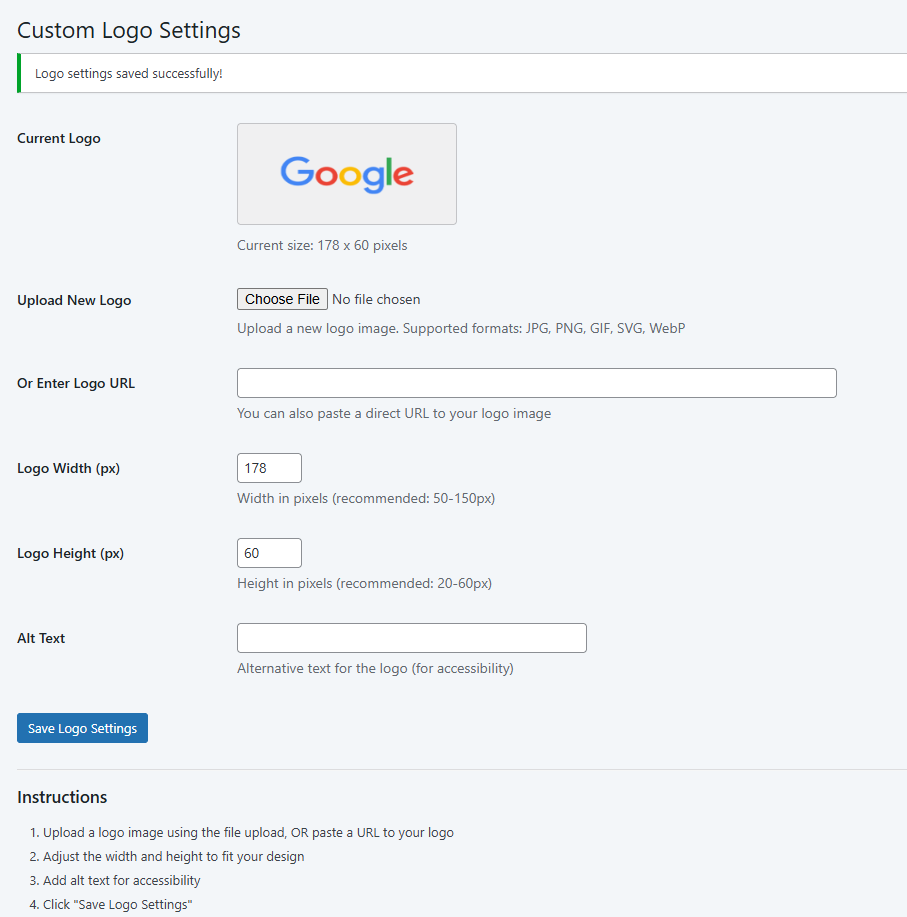This screenshot has height=917, width=907.
Task: Click the supported formats help text
Action: coord(461,328)
